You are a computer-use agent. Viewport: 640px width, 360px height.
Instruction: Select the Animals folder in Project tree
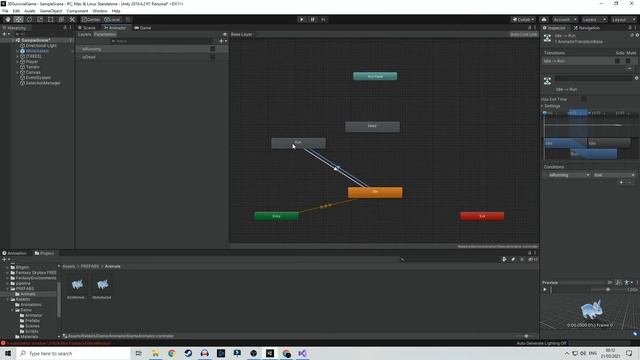[x=28, y=294]
